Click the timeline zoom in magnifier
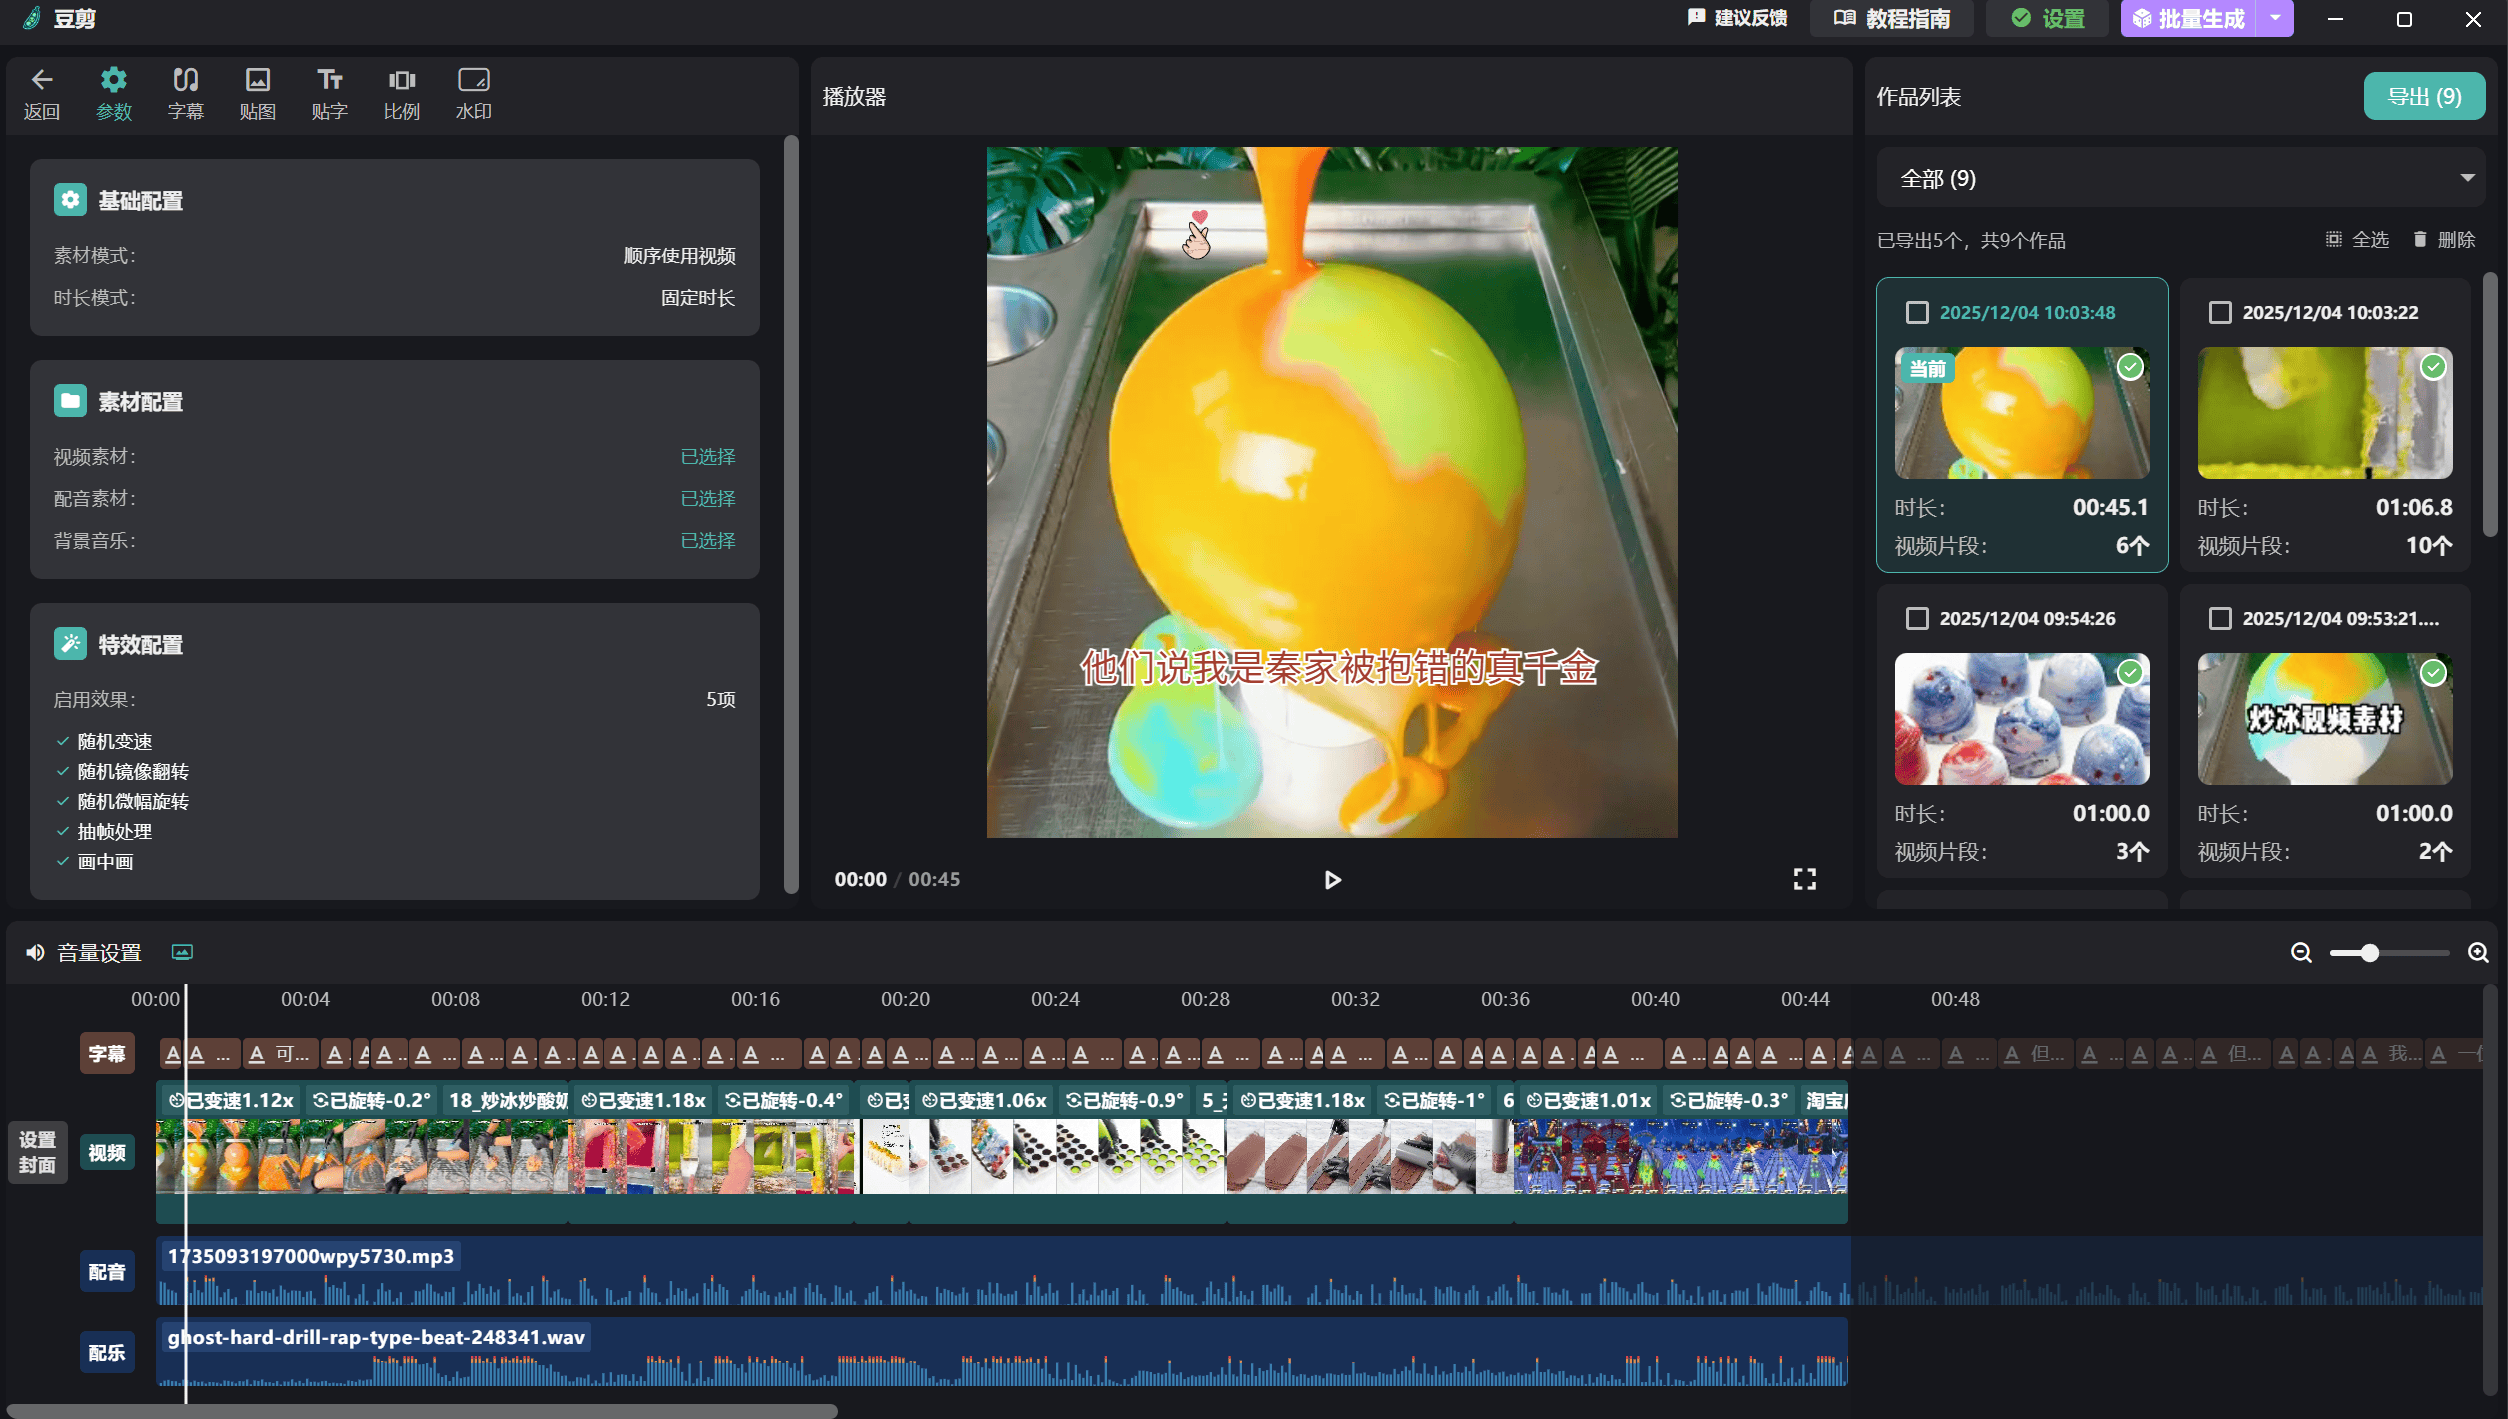 (x=2478, y=953)
